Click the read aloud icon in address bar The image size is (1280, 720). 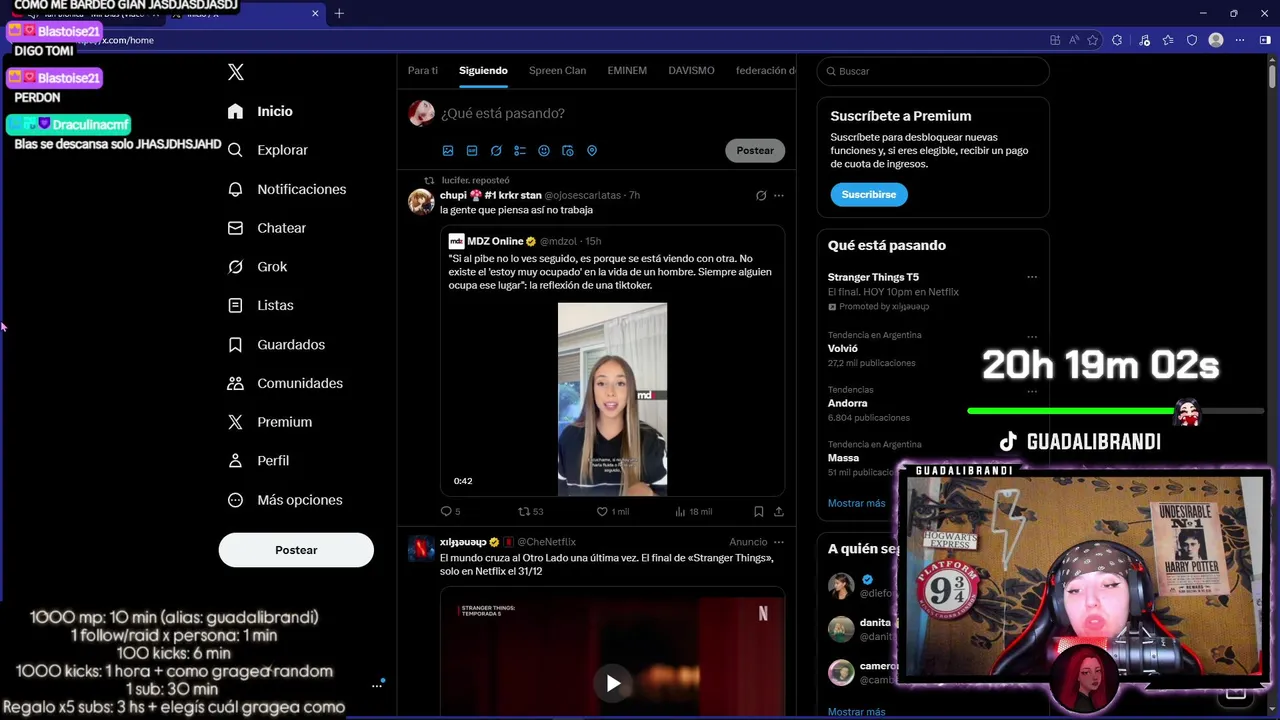pos(1074,40)
